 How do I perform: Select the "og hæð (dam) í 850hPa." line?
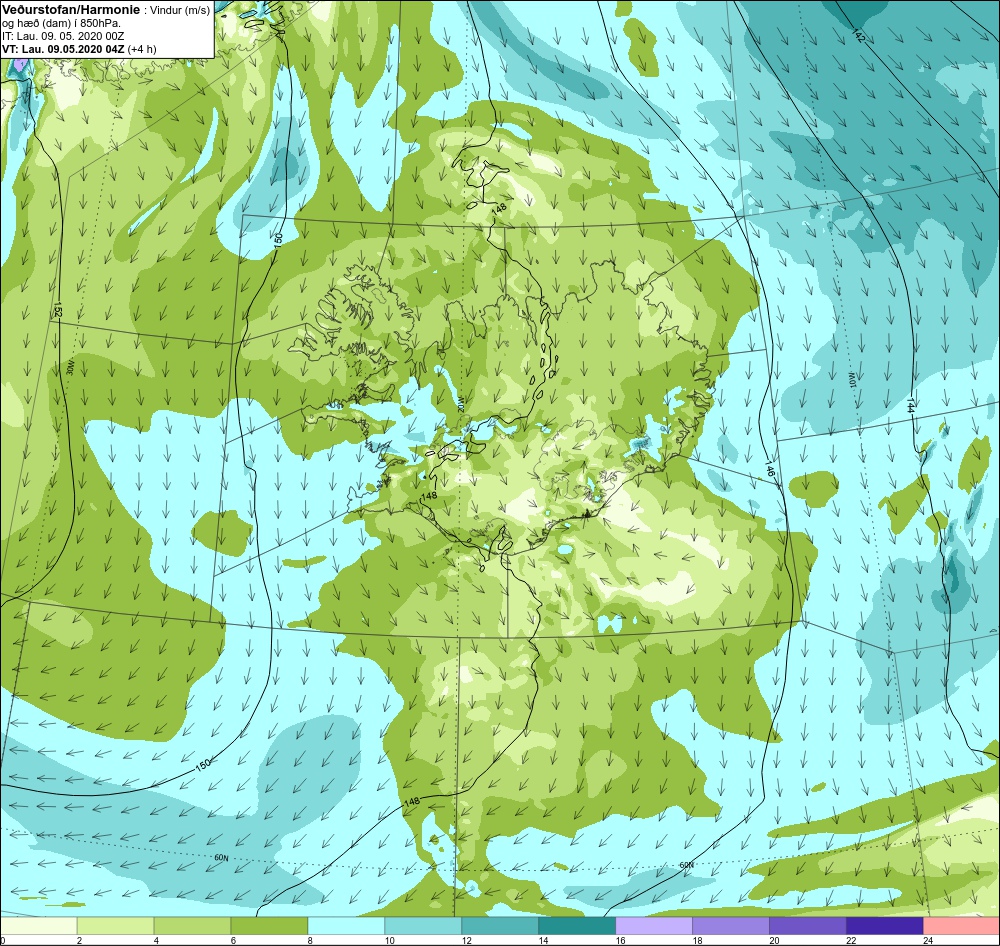point(61,24)
